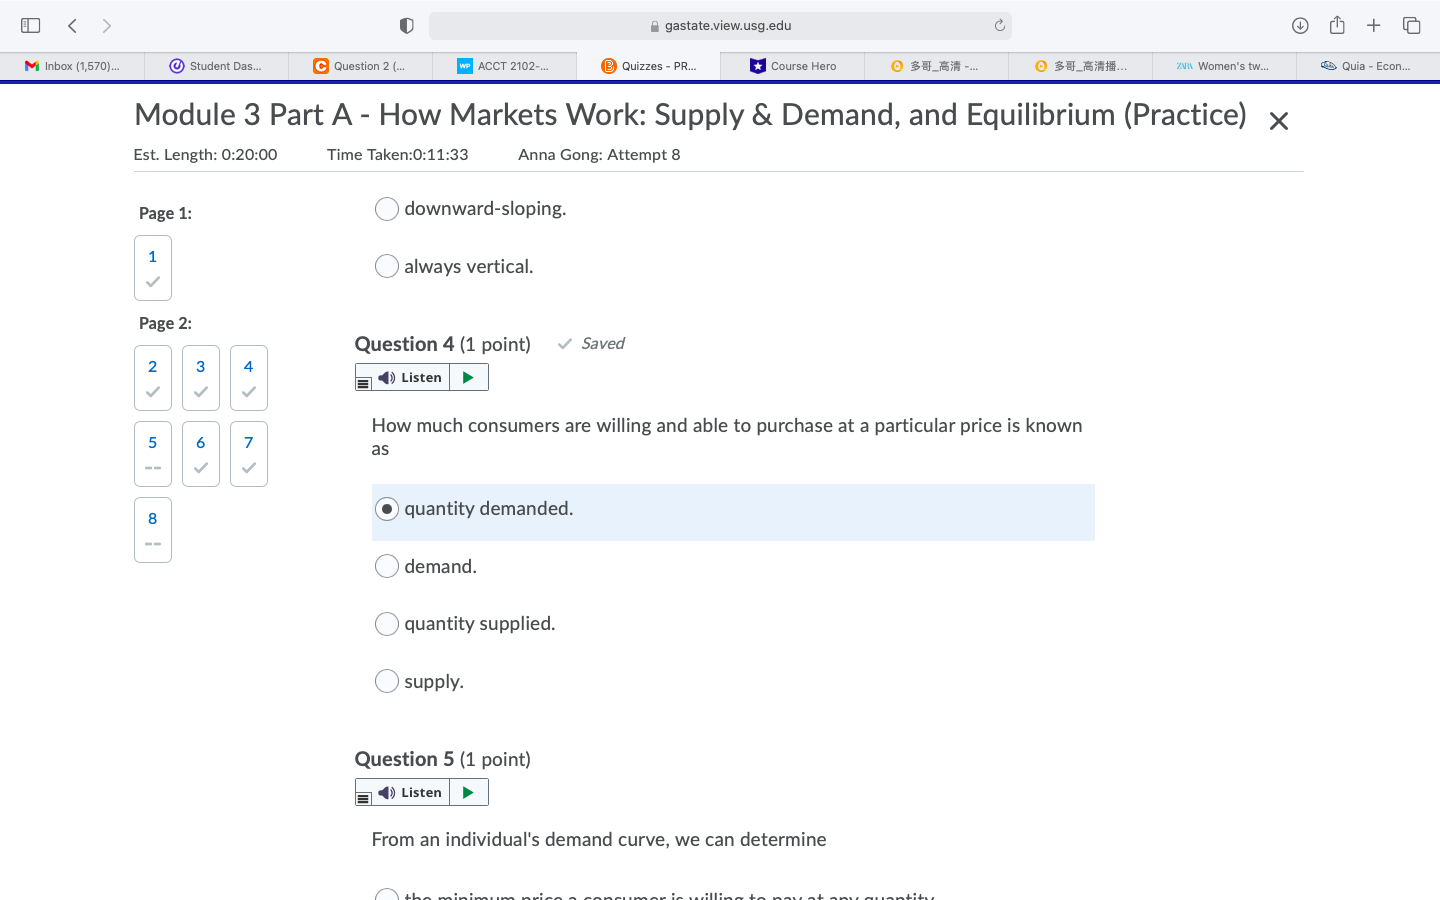Click the Downloads icon in Safari toolbar
1440x900 pixels.
(x=1300, y=25)
